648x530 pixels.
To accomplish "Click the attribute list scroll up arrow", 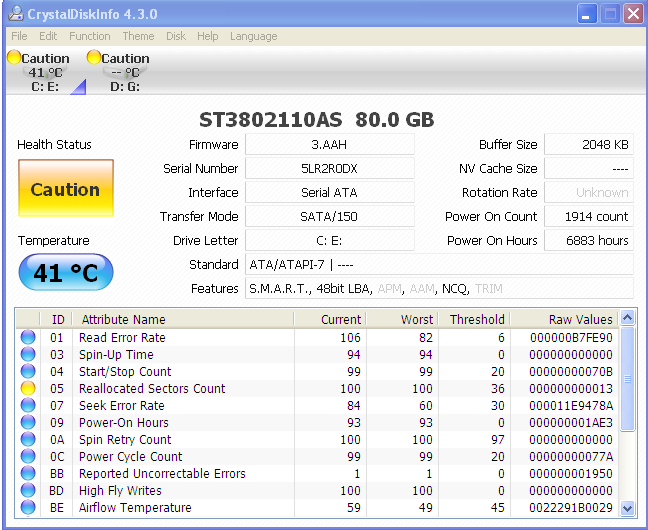I will coord(627,318).
